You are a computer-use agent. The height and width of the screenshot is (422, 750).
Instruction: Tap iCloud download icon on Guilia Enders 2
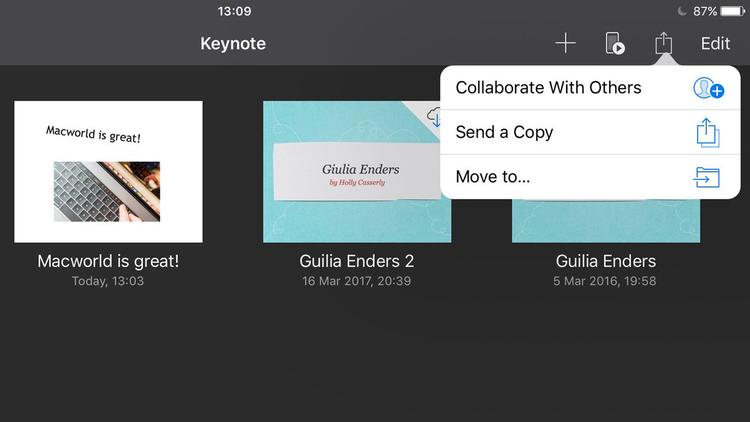click(434, 118)
